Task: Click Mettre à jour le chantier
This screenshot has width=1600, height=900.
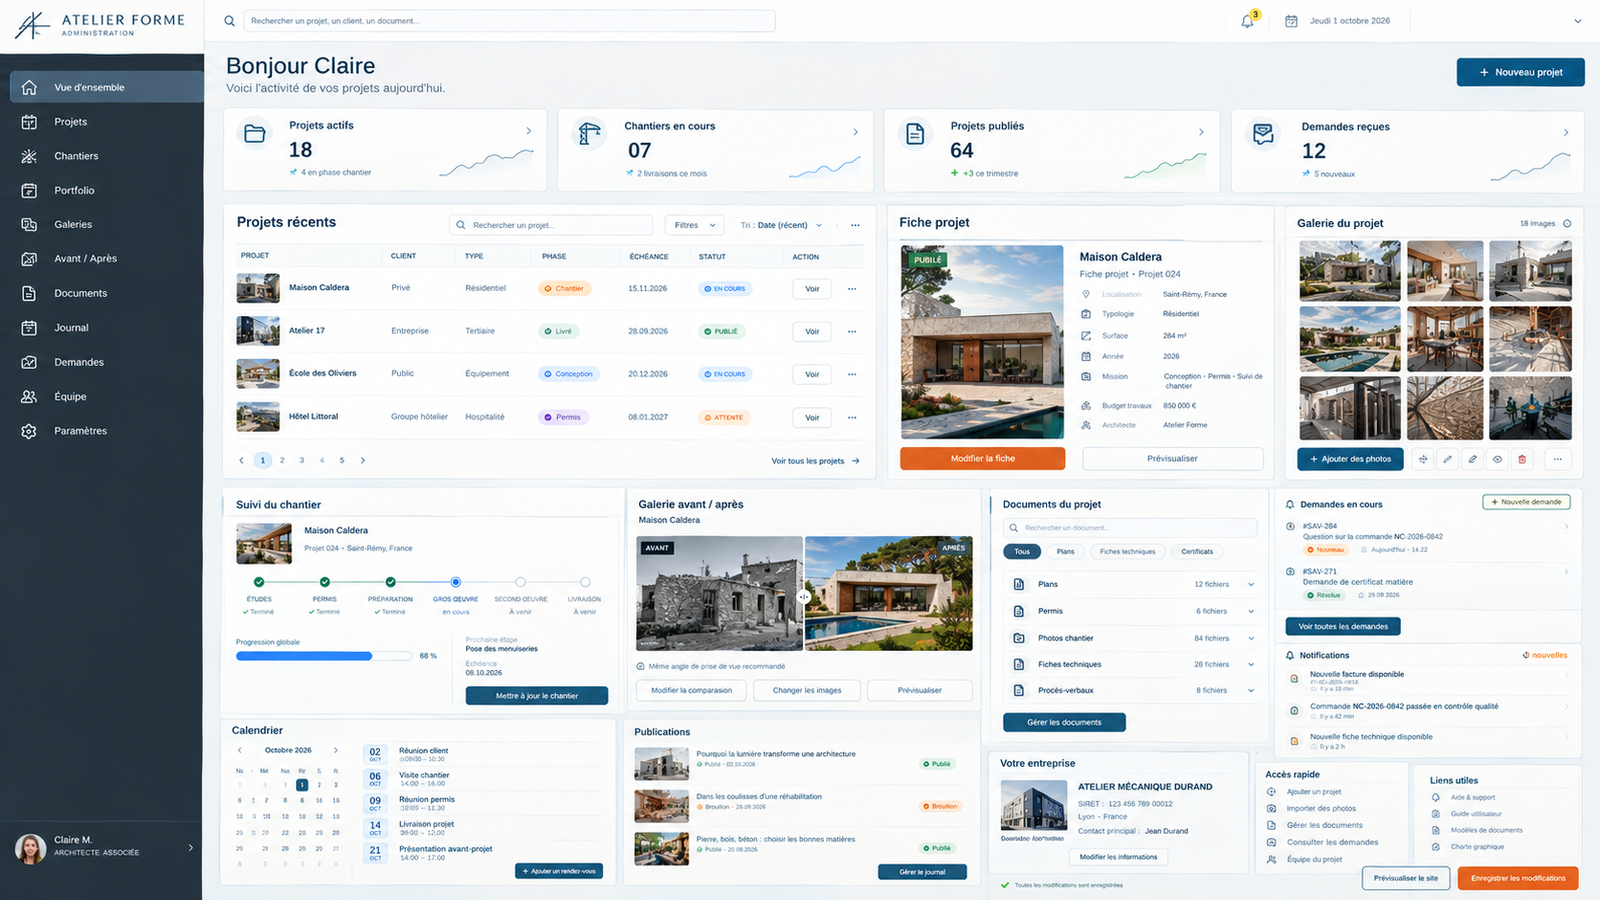Action: (x=537, y=696)
